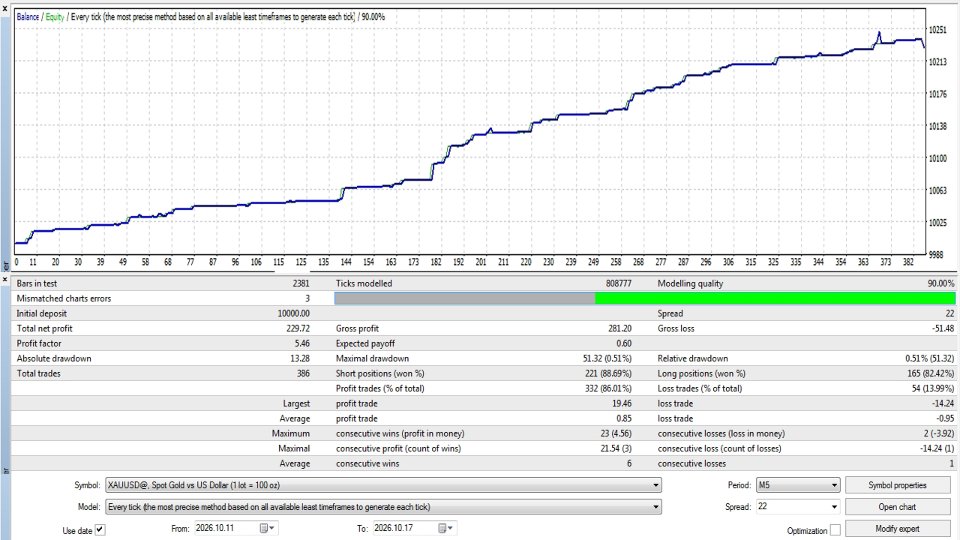Select the Ticks modelled value 808777
960x540 pixels.
618,283
